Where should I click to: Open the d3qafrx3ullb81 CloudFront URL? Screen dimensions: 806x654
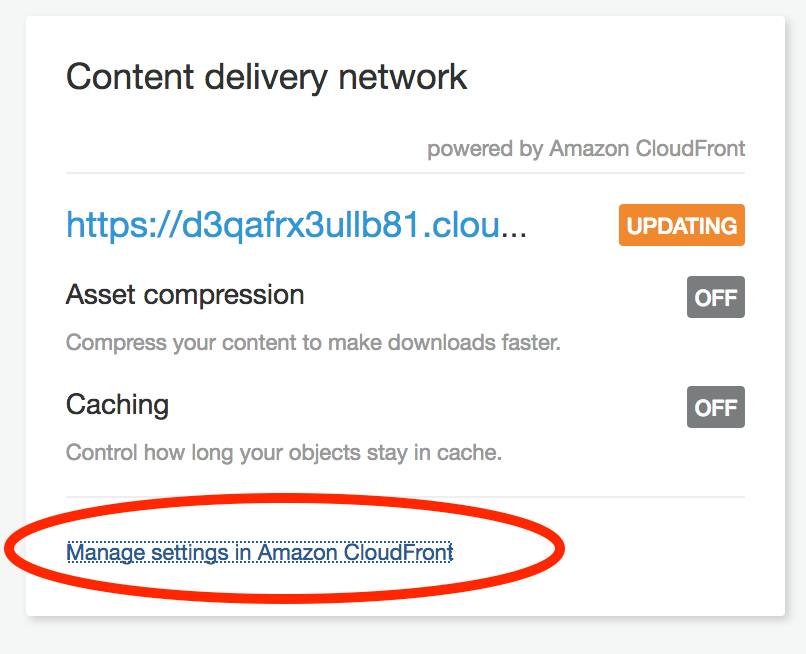(x=282, y=225)
